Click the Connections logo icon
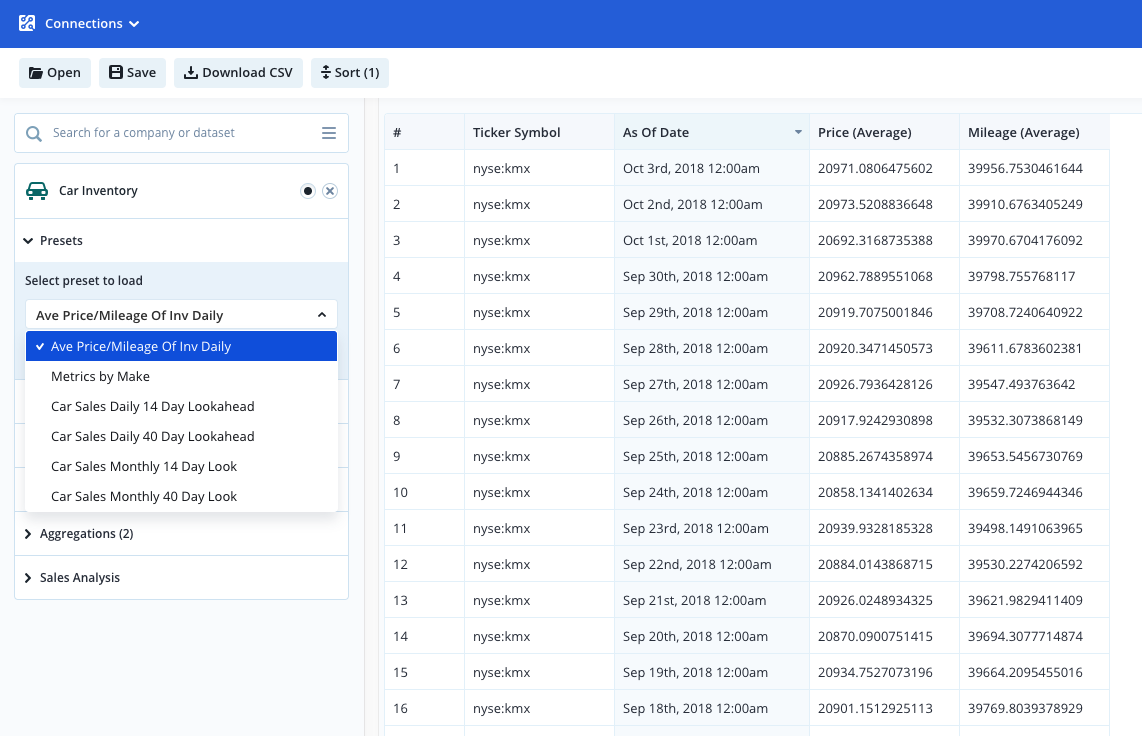This screenshot has height=736, width=1142. coord(27,23)
